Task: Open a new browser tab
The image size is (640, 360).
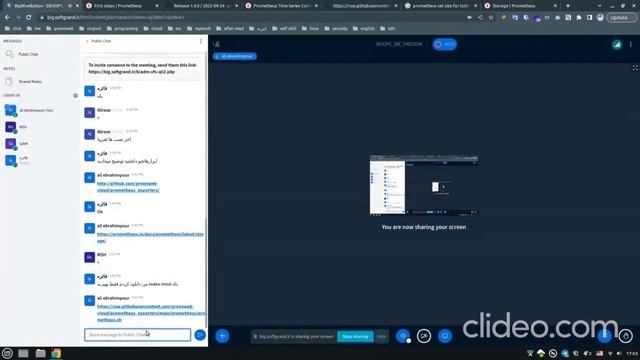Action: click(x=568, y=6)
